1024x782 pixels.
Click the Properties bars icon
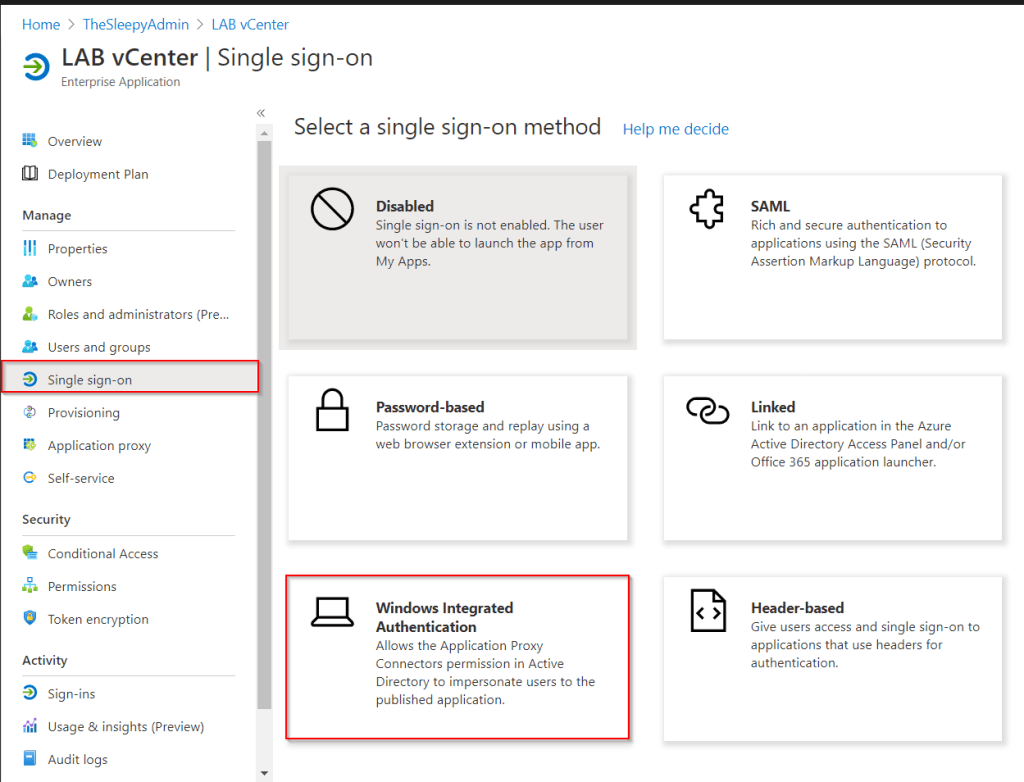[x=30, y=248]
